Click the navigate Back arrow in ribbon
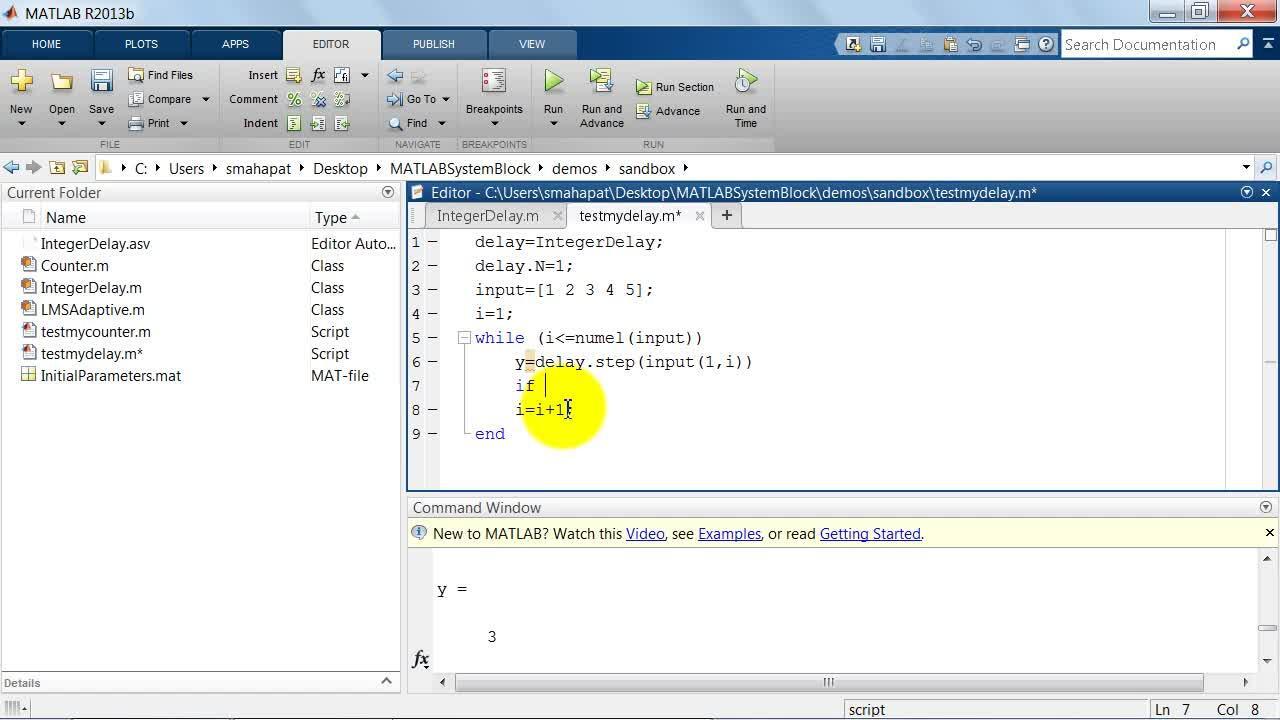Viewport: 1280px width, 720px height. [395, 75]
